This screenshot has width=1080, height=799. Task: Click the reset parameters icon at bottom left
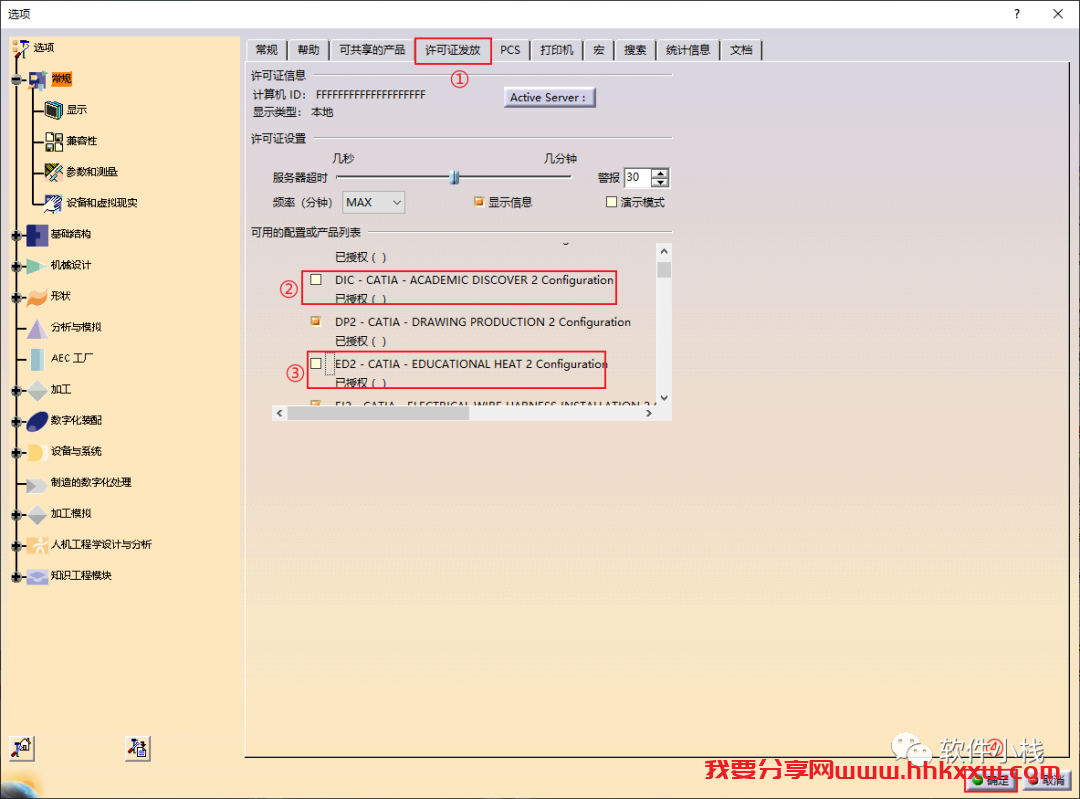coord(22,748)
